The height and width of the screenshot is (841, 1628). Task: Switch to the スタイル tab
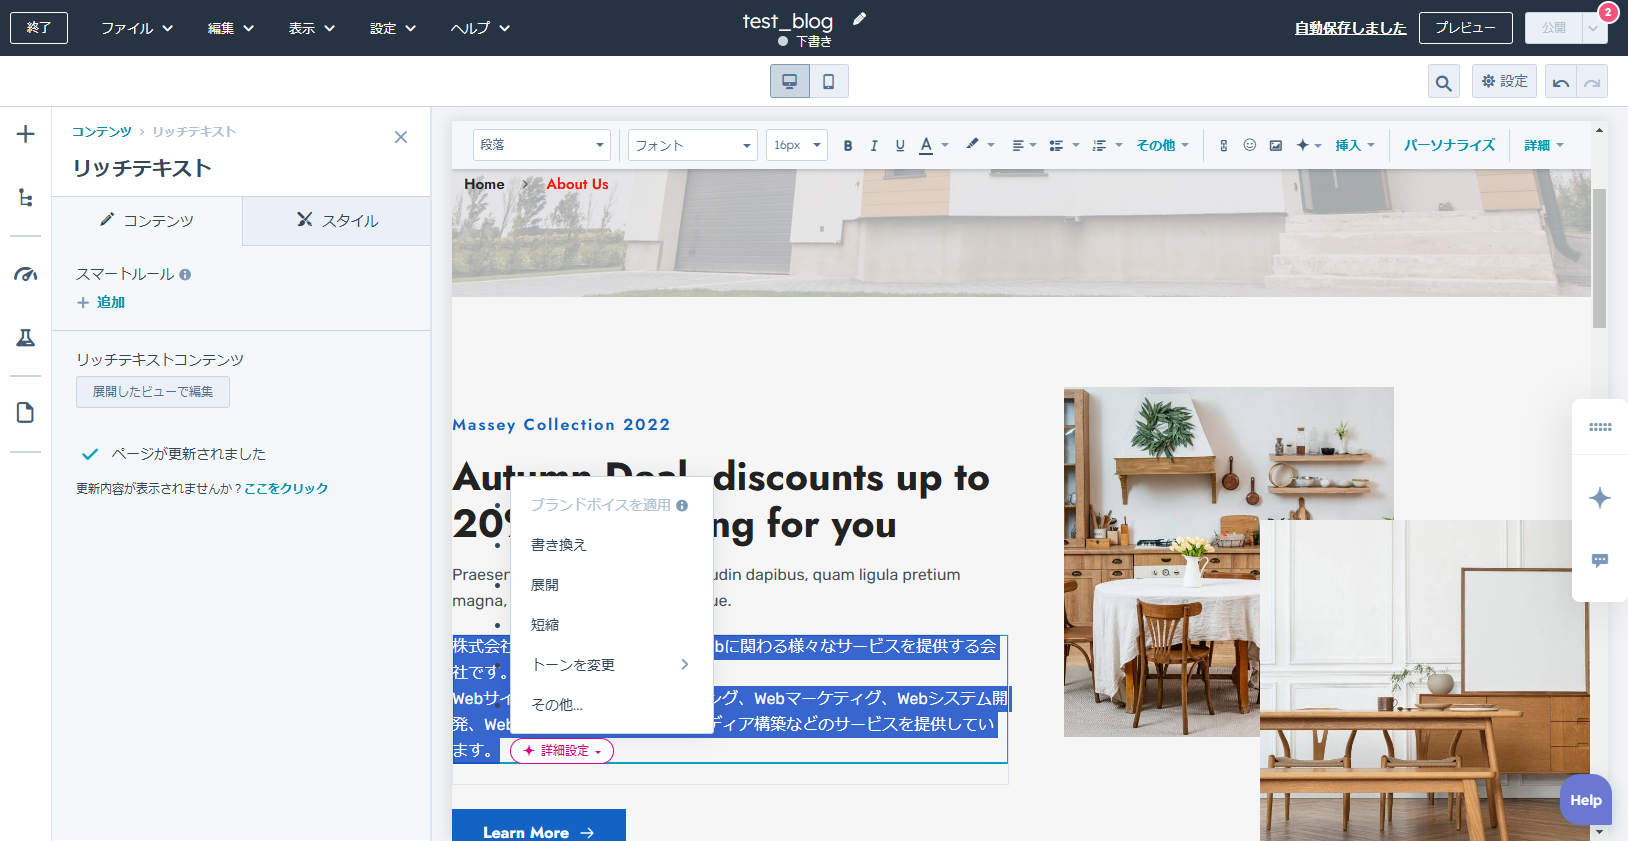(337, 221)
